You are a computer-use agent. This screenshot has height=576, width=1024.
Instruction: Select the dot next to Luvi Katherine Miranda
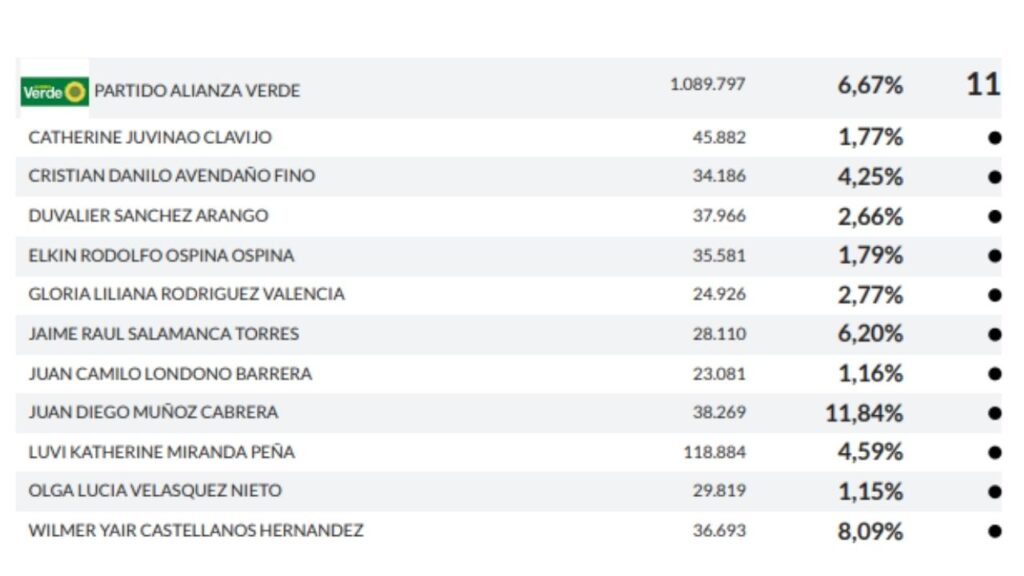994,452
